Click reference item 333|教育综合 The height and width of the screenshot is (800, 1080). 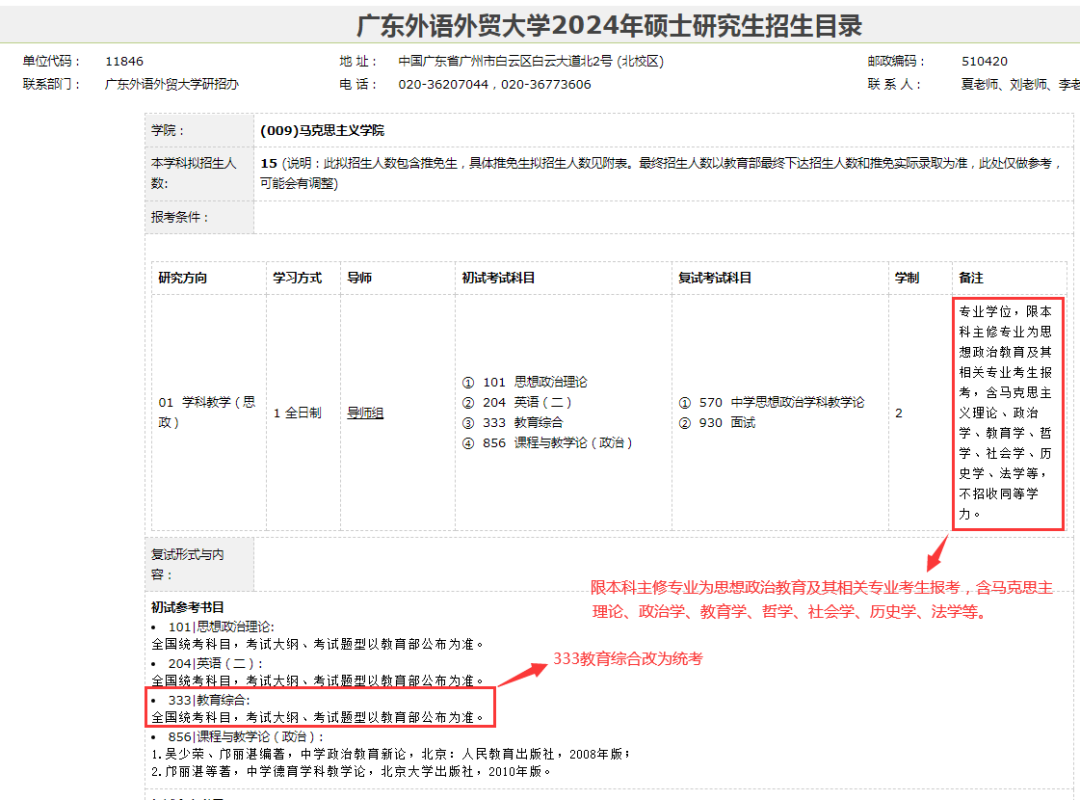coord(209,700)
